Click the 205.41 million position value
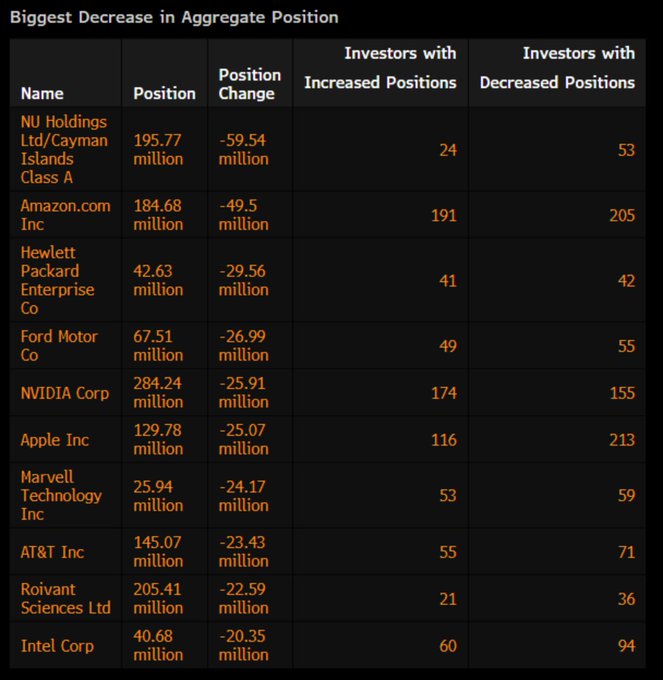The height and width of the screenshot is (680, 663). pos(158,598)
